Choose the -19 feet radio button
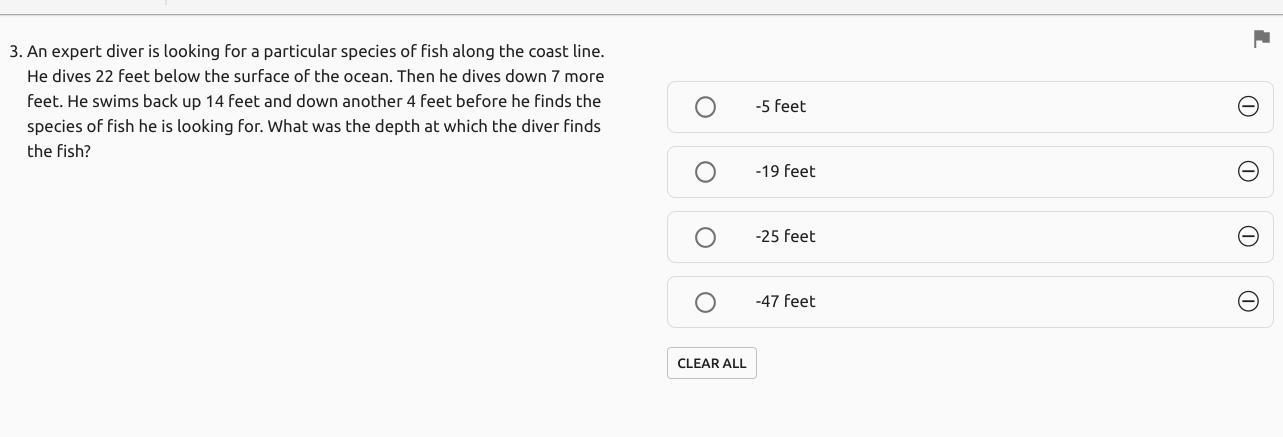The image size is (1283, 437). (x=705, y=172)
